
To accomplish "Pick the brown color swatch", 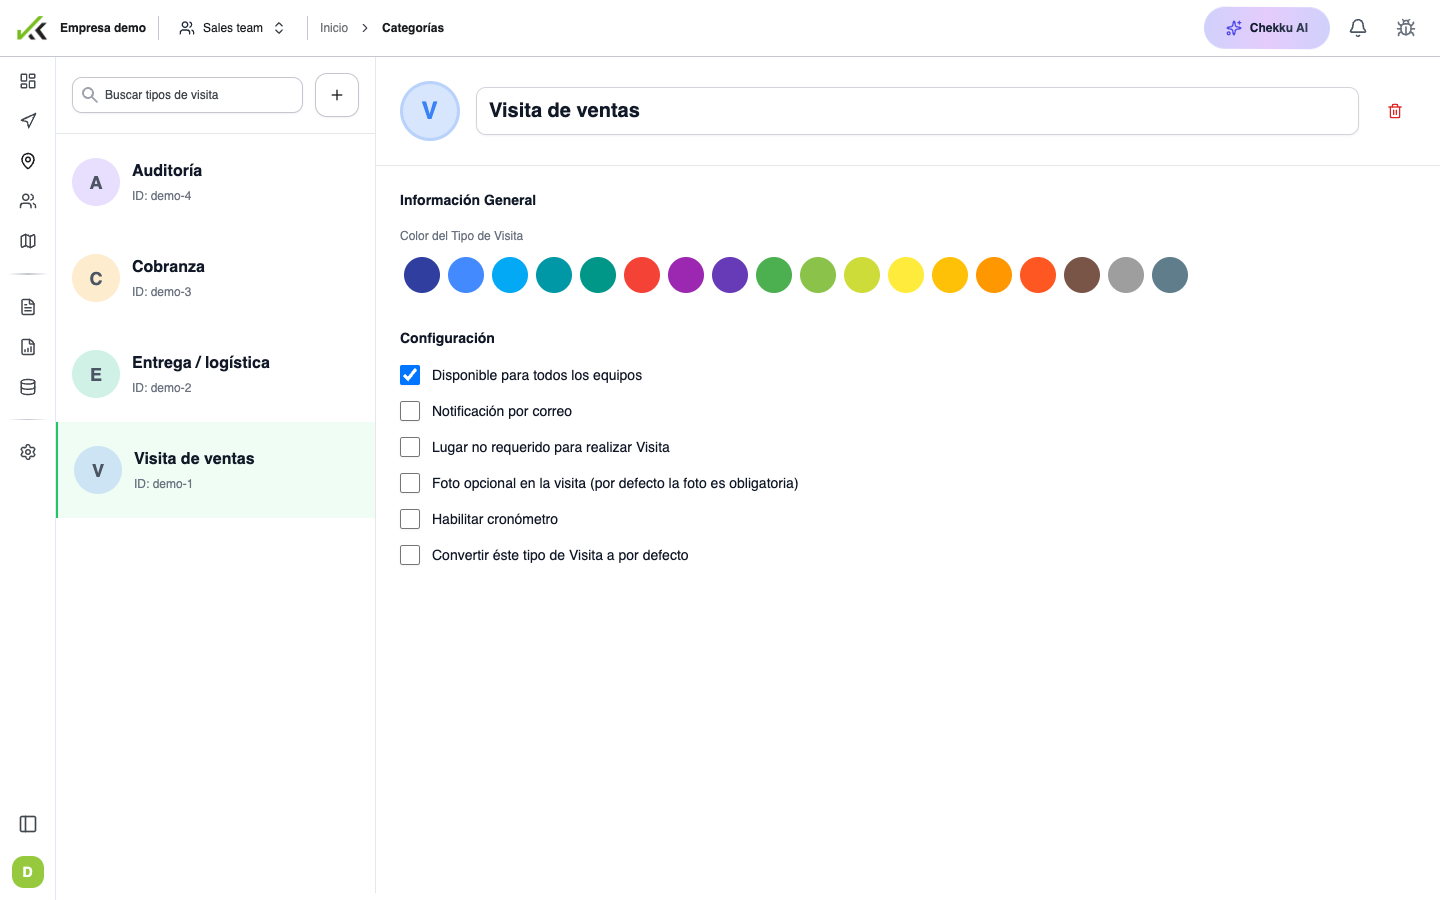I will (1082, 275).
